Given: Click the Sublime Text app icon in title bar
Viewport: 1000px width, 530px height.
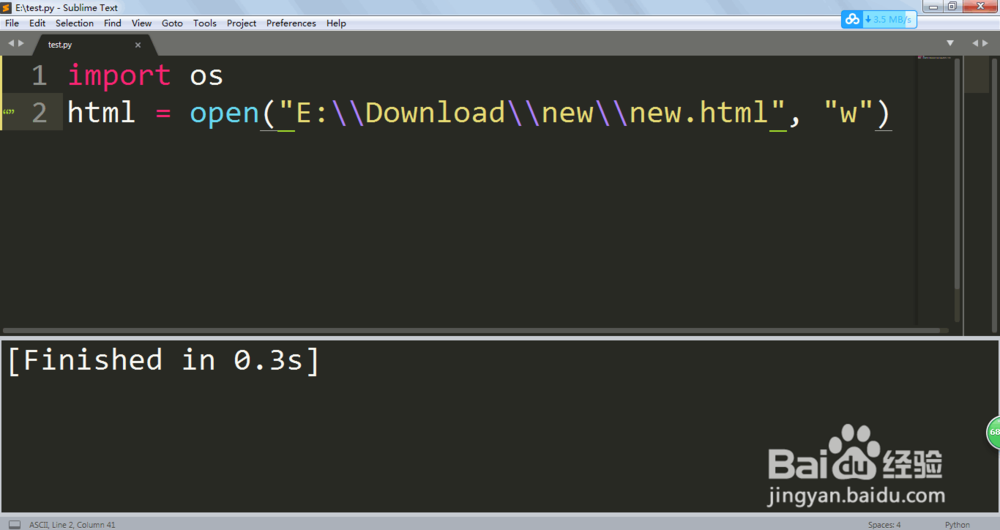Looking at the screenshot, I should [x=6, y=8].
